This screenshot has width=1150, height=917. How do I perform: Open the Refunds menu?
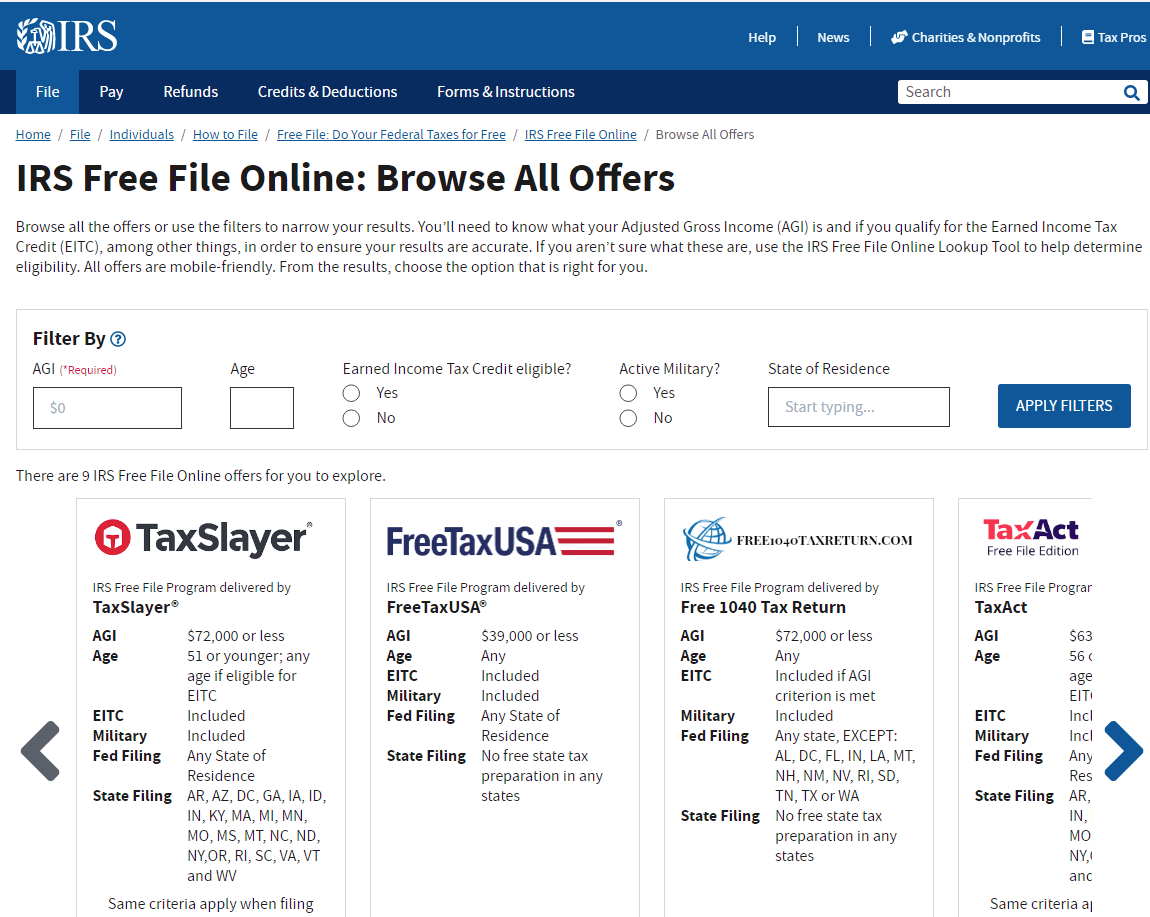(x=190, y=92)
